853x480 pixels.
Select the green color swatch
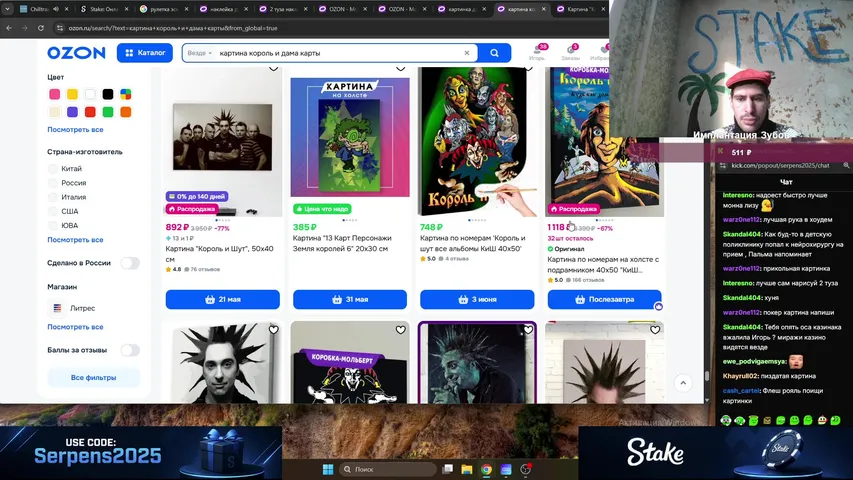point(108,112)
